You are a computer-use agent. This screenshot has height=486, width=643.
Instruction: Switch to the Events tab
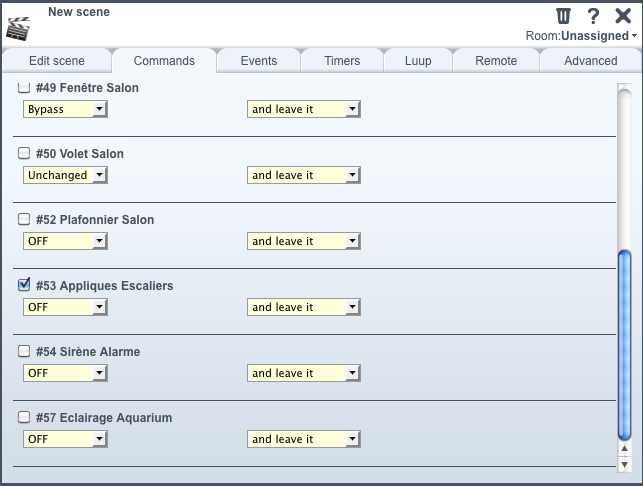pyautogui.click(x=259, y=61)
